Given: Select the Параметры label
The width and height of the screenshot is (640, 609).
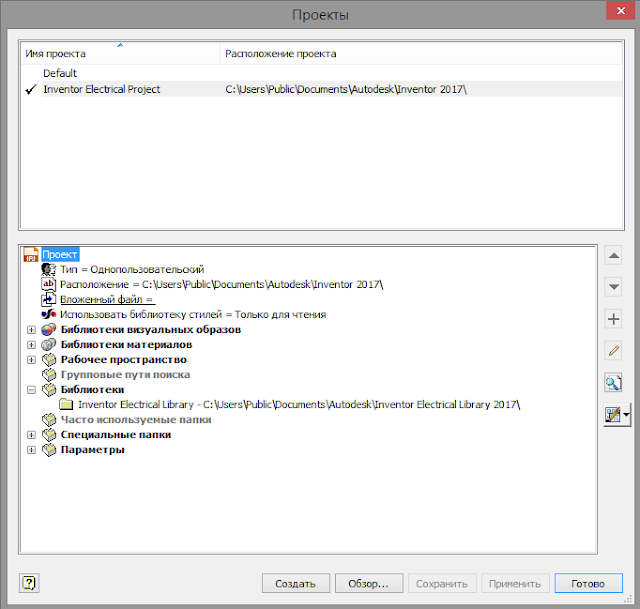Looking at the screenshot, I should [x=93, y=450].
